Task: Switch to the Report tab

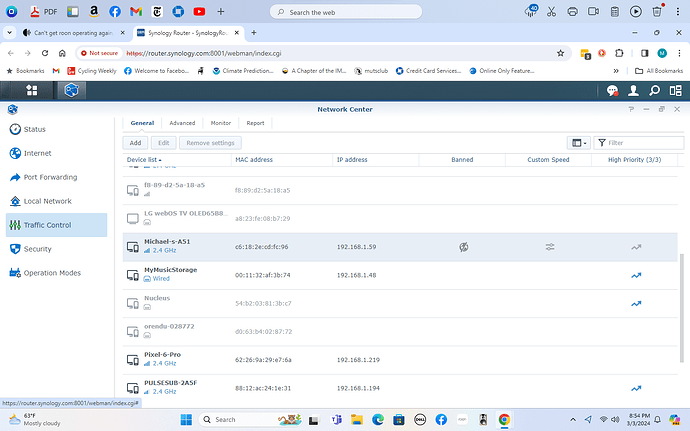Action: point(255,123)
